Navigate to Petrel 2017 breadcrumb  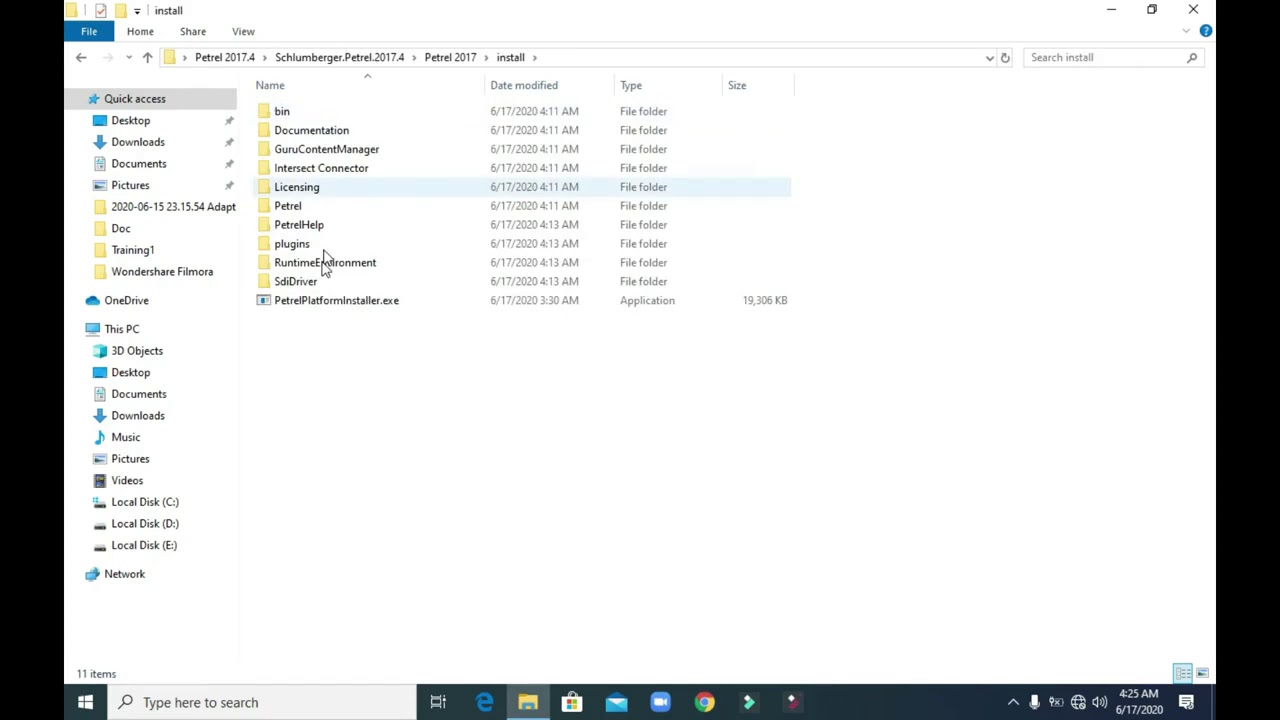[450, 57]
